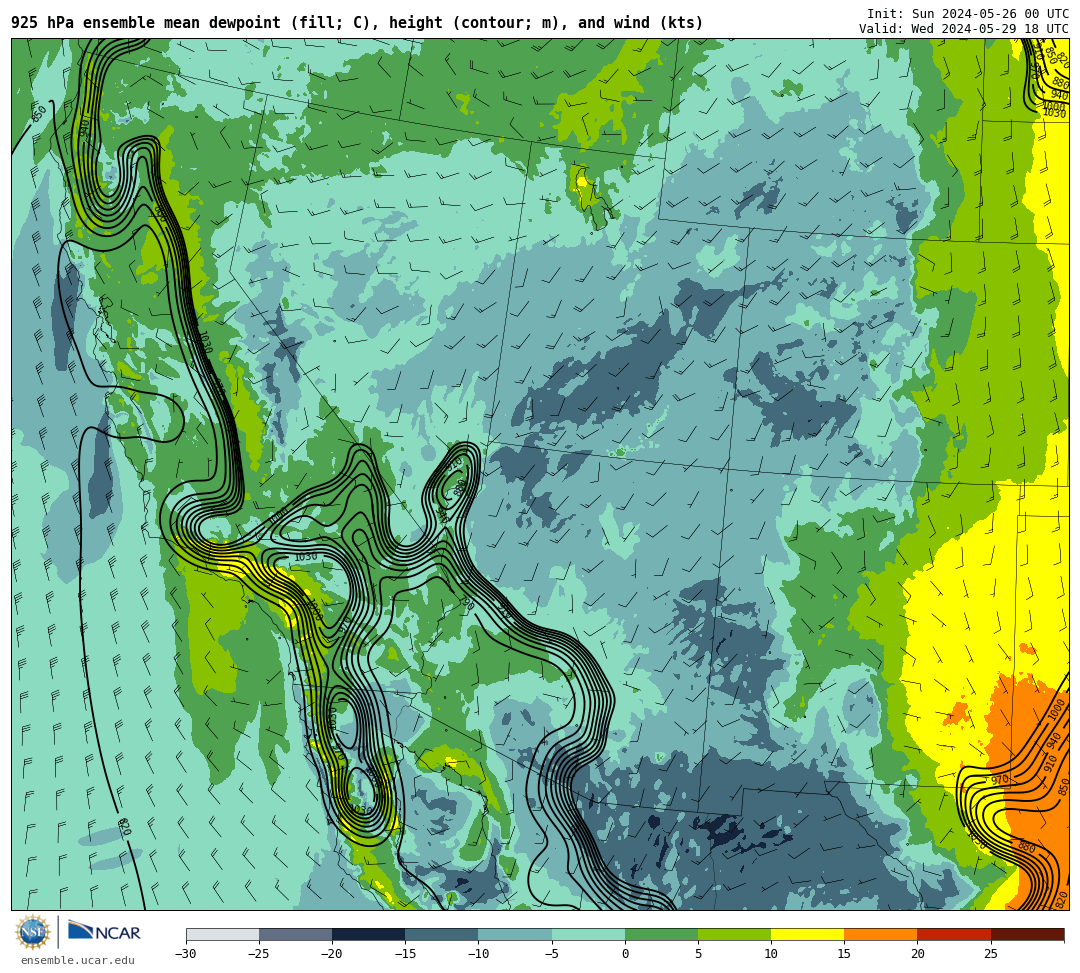Viewport: 1080px width, 973px height.
Task: Click the 20 to 25 red colorbar swatch
Action: [x=954, y=934]
